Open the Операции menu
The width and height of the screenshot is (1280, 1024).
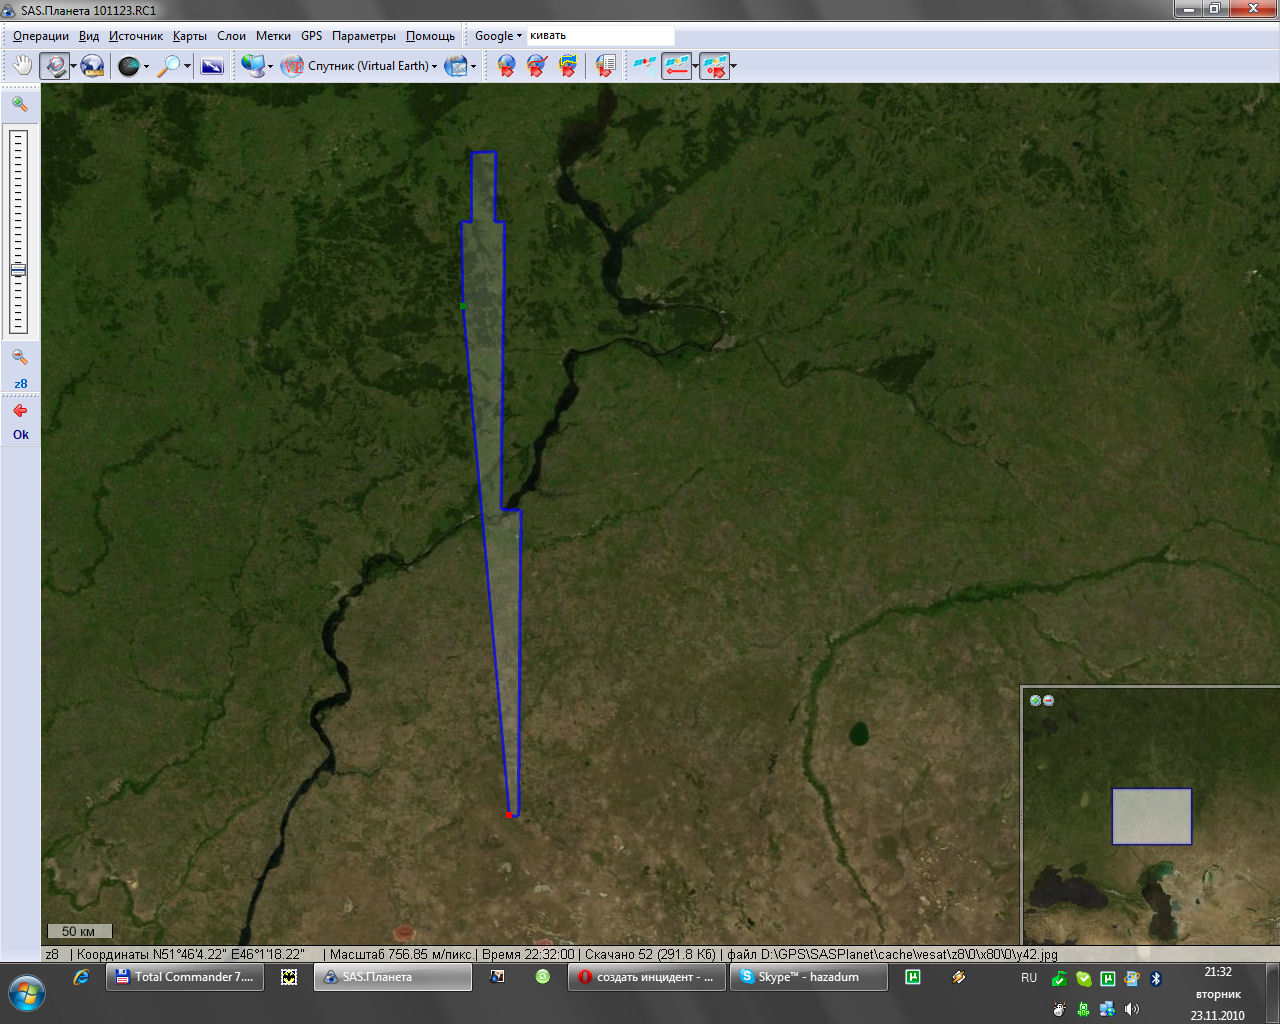(x=41, y=36)
